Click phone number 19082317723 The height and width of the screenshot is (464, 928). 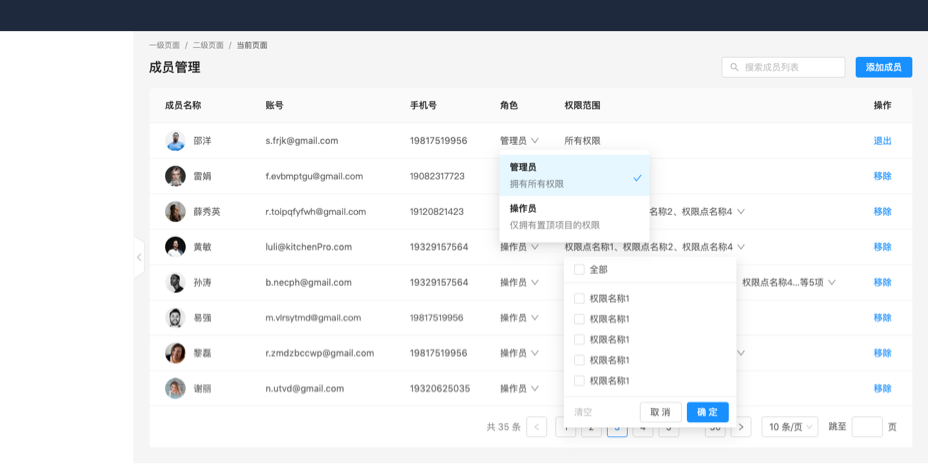tap(437, 176)
